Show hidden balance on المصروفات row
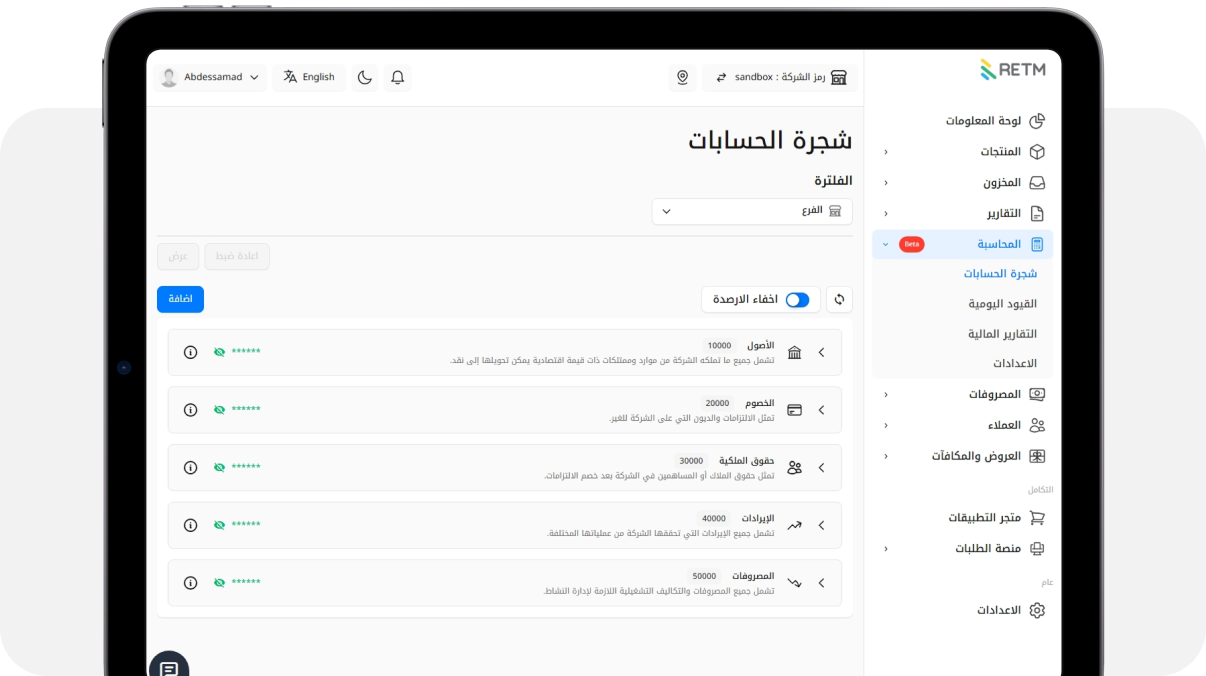The width and height of the screenshot is (1206, 676). pos(219,582)
